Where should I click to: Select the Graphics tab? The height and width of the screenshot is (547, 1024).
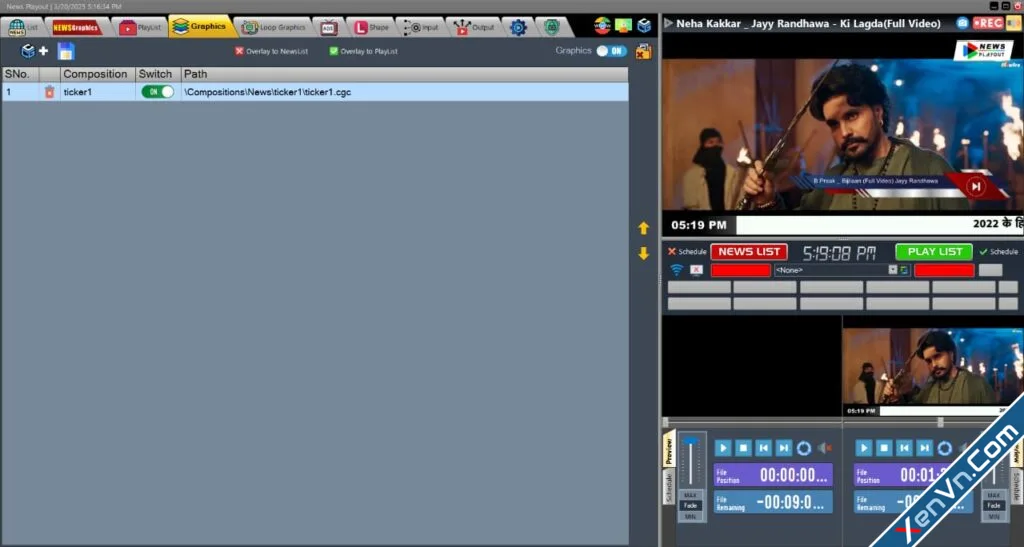tap(200, 26)
